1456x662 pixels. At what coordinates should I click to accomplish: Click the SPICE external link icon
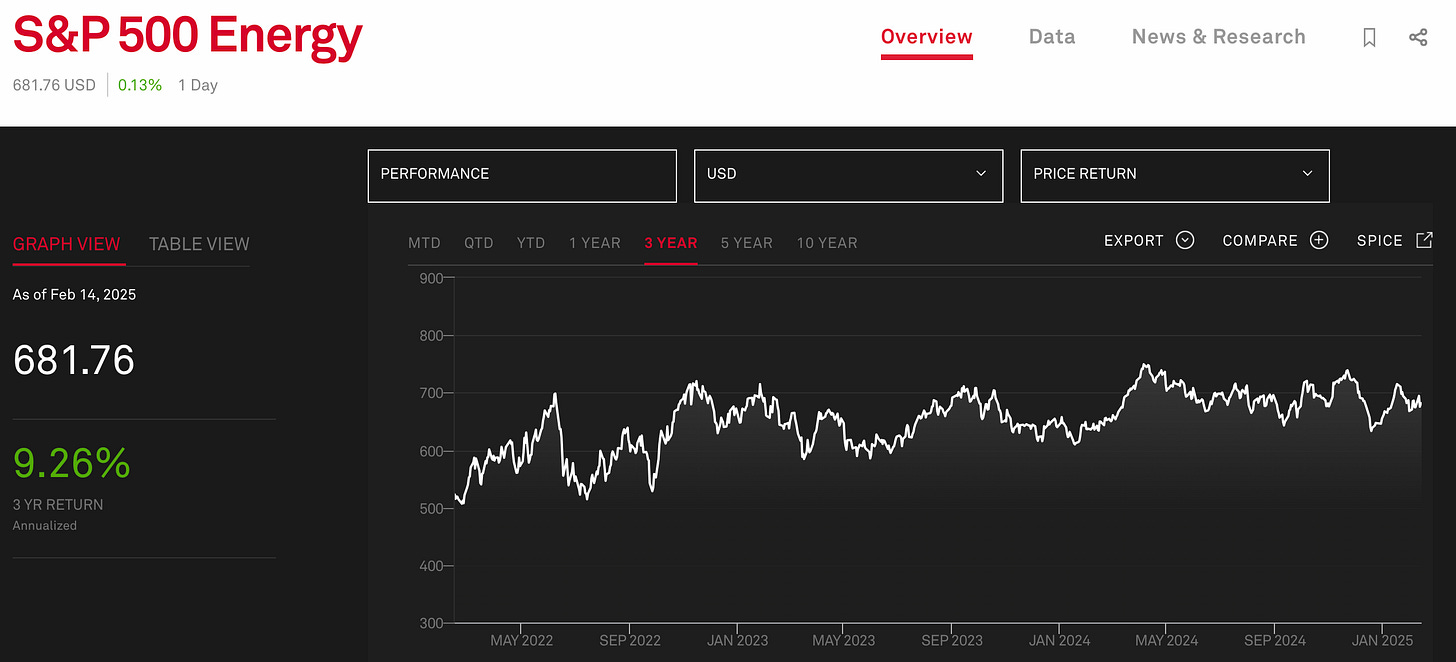tap(1425, 240)
